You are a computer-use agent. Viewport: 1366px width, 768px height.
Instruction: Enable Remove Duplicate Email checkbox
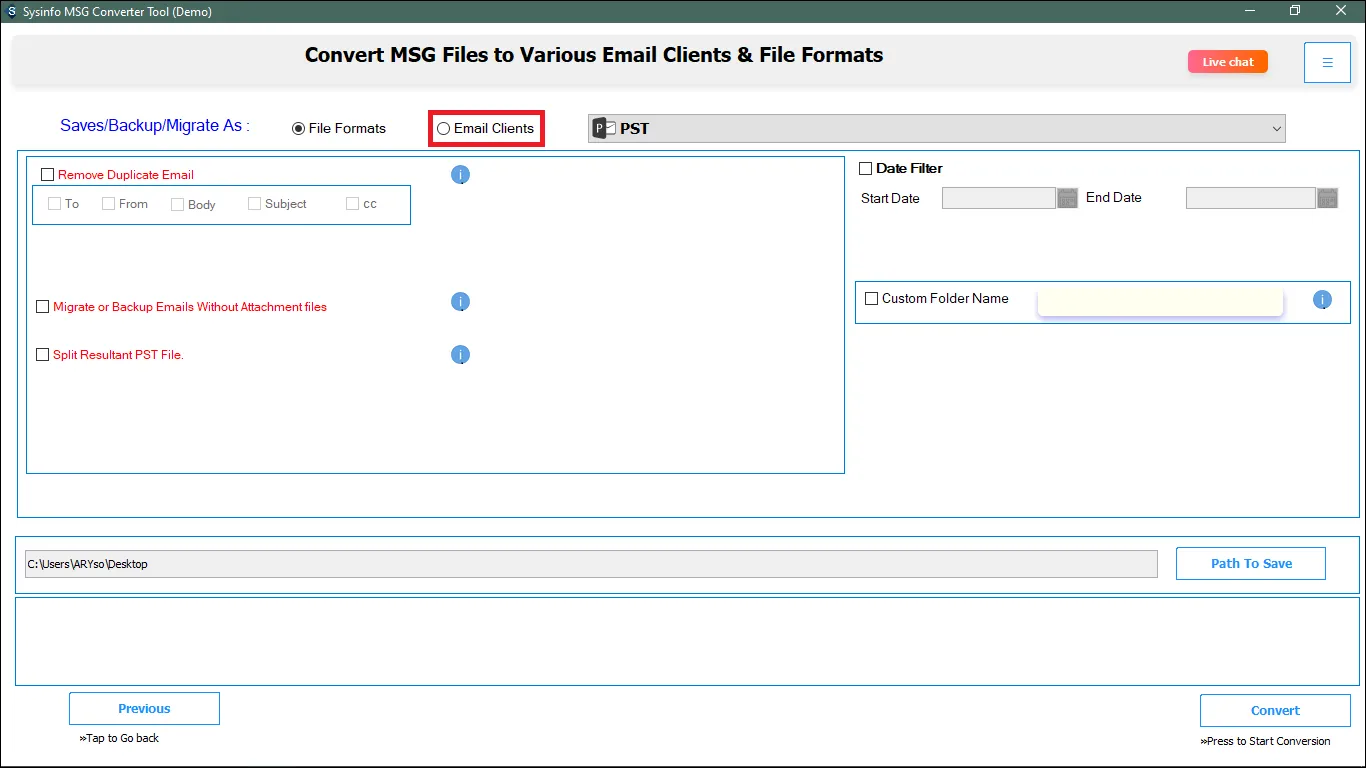tap(47, 175)
